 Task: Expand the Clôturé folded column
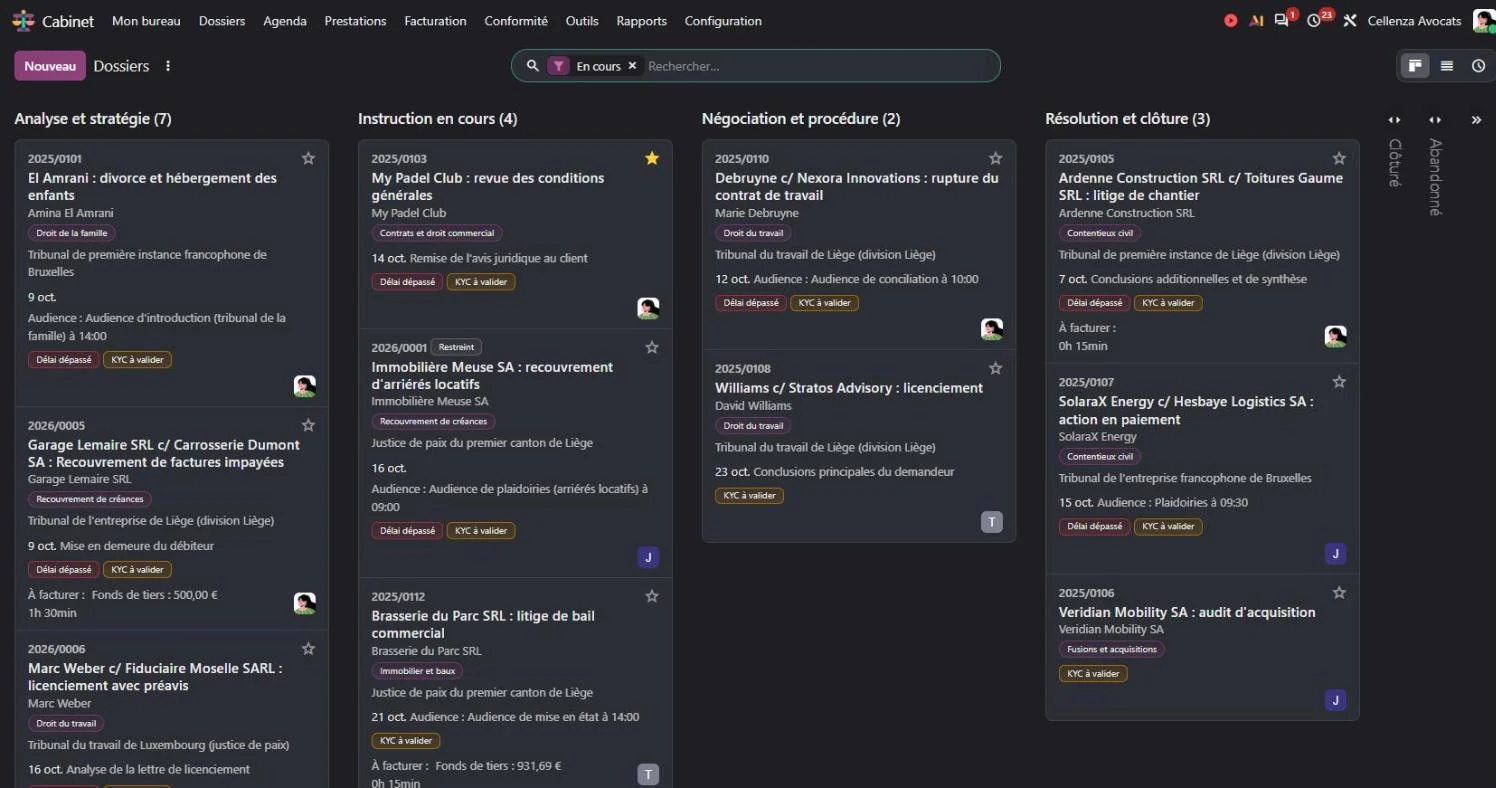tap(1395, 120)
